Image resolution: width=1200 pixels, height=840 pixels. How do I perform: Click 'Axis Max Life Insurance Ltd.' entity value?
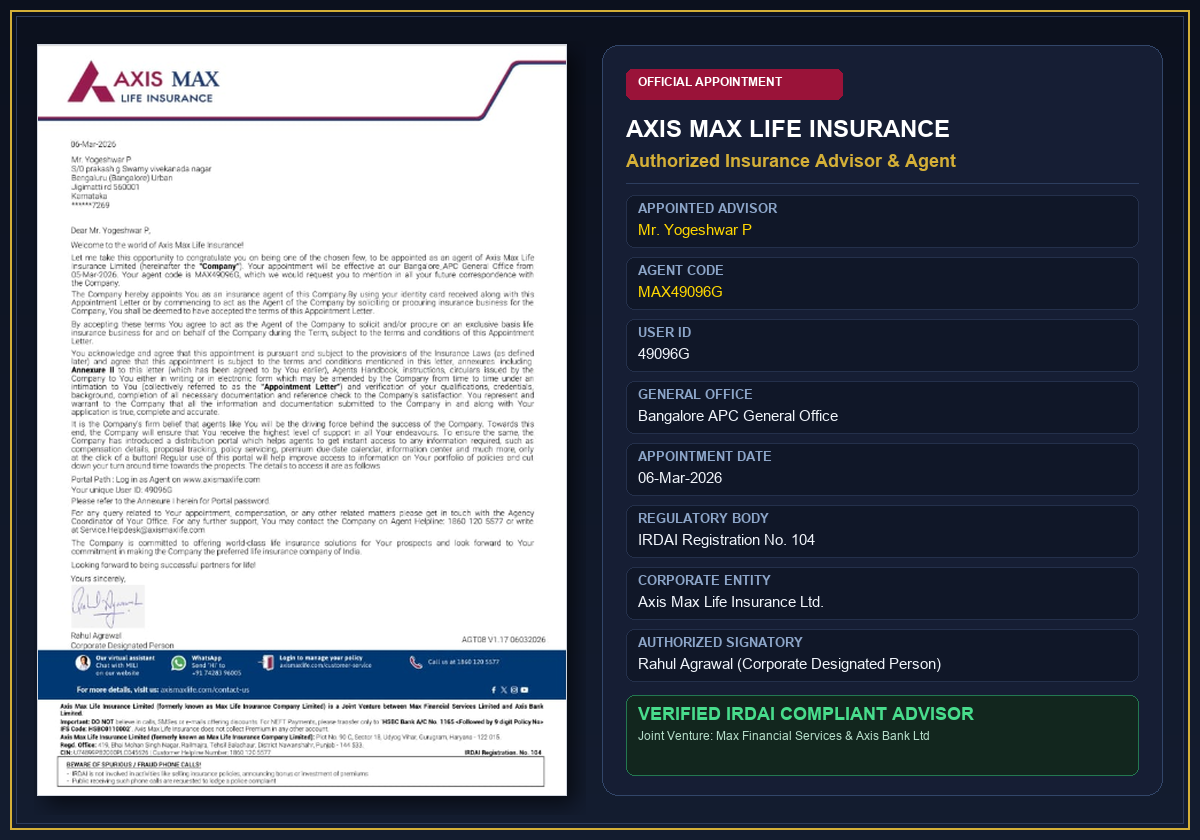pyautogui.click(x=731, y=602)
